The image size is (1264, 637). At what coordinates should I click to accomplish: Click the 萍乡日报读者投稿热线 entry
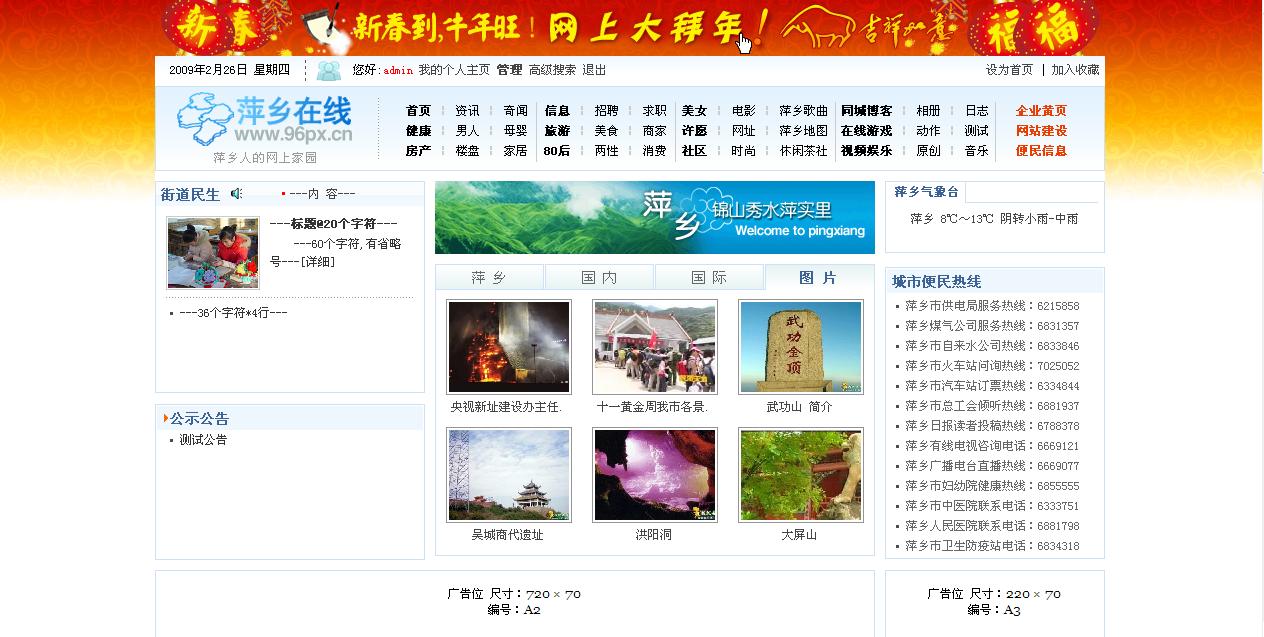(x=992, y=426)
